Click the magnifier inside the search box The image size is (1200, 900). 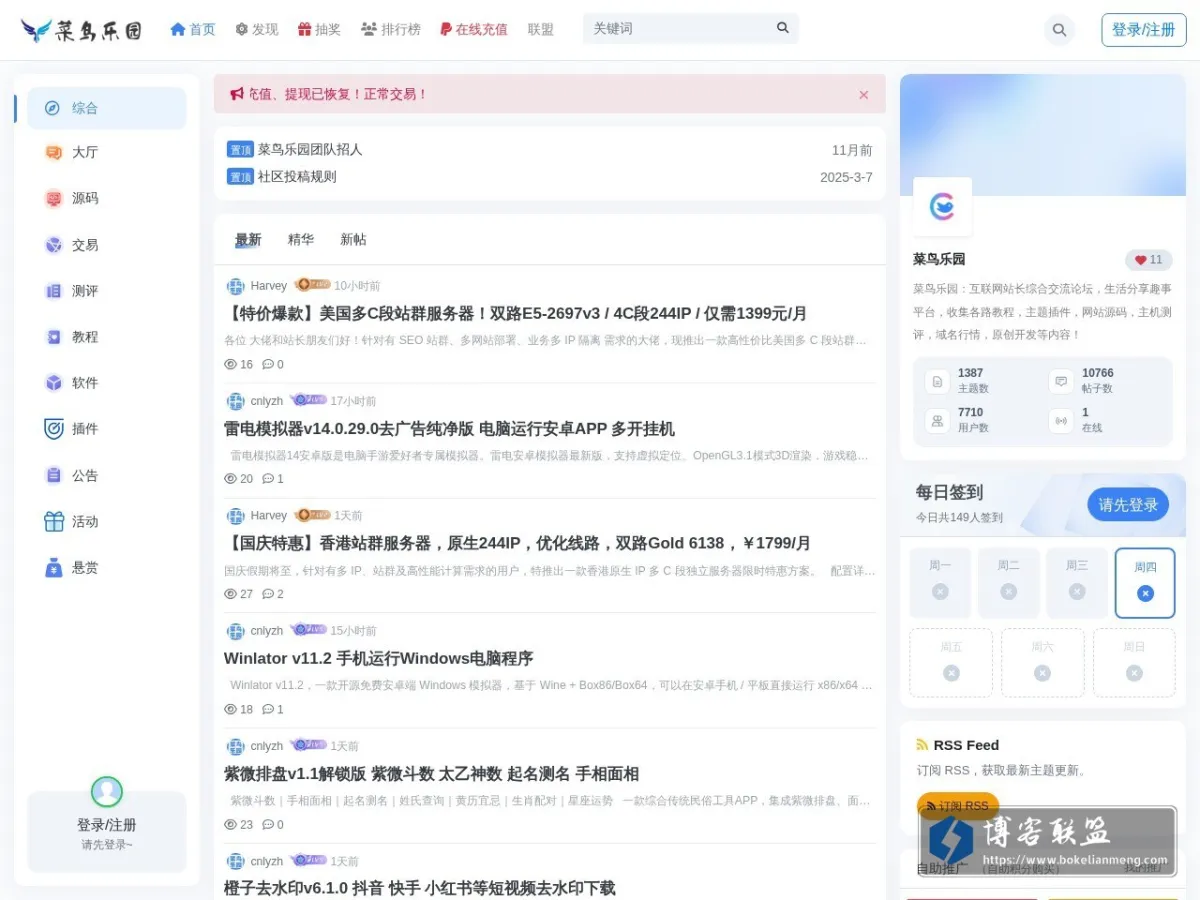(783, 28)
